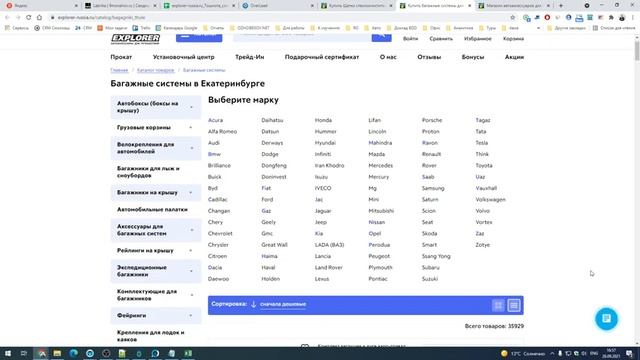Open Edge browser from taskbar
640x360 pixels.
[x=73, y=353]
